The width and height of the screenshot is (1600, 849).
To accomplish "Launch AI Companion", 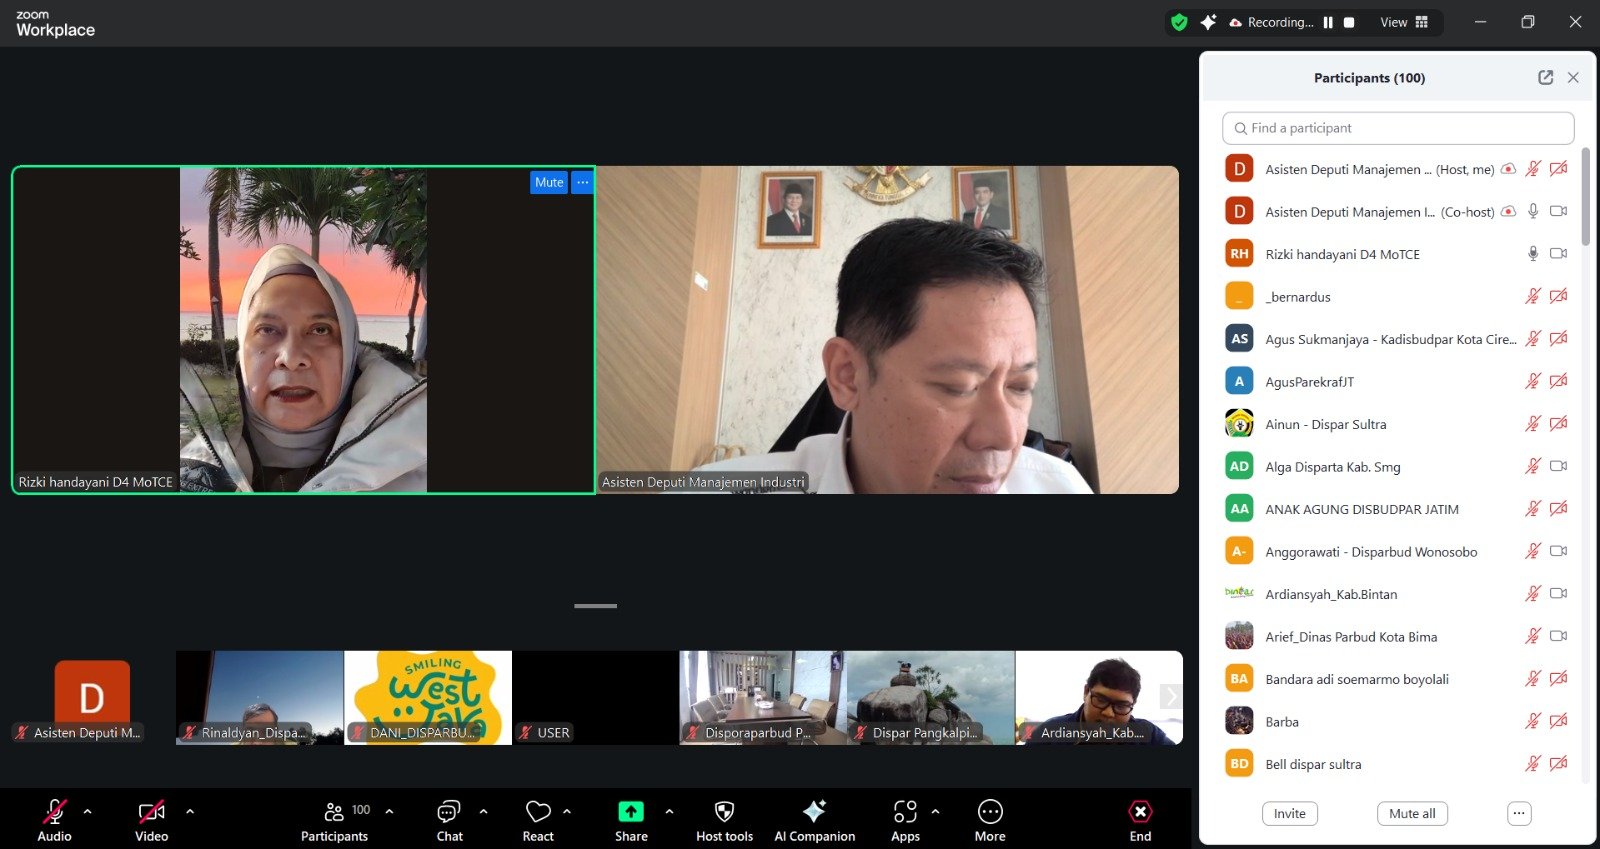I will coord(814,812).
